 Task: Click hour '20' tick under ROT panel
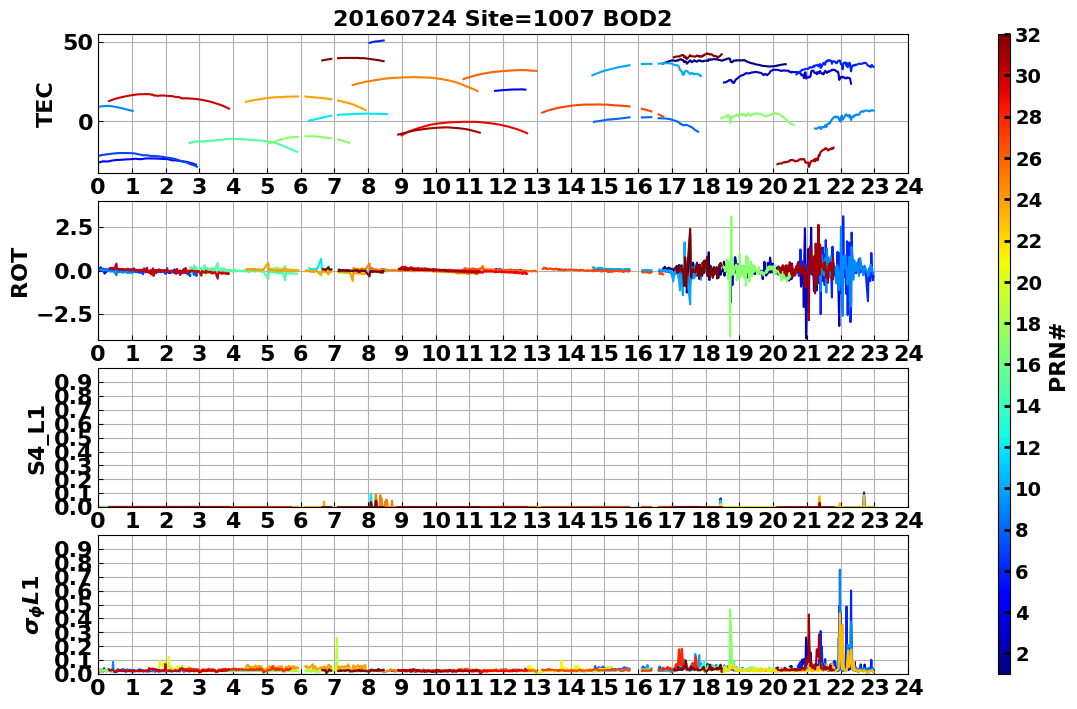click(x=773, y=353)
